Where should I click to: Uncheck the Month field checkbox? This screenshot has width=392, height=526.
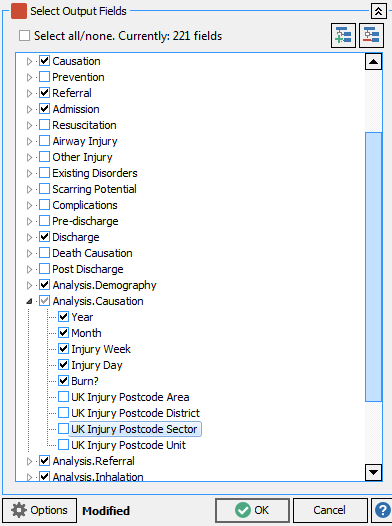(63, 333)
